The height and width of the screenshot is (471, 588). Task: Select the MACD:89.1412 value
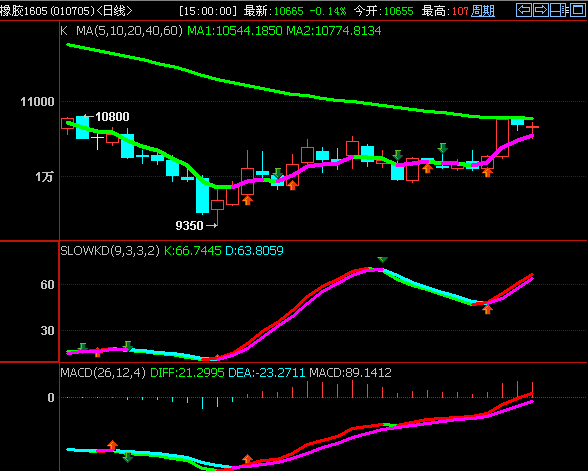[x=350, y=372]
